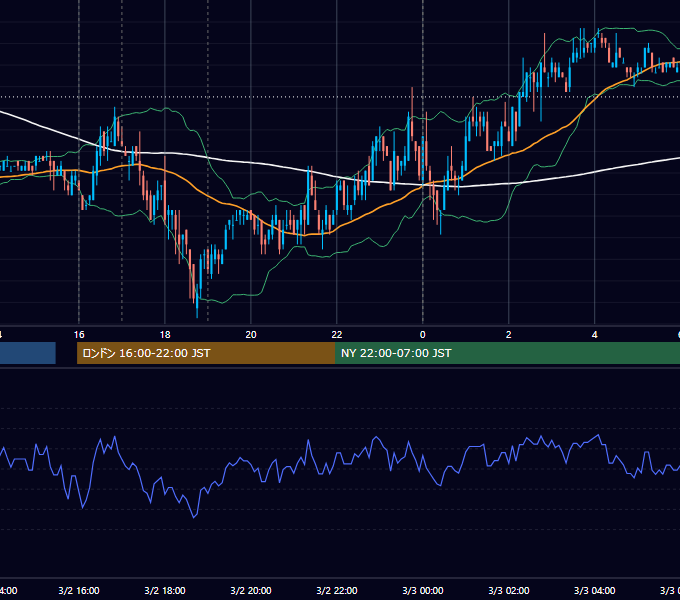Screen dimensions: 680x600
Task: Click the '3/2 22:00' time axis label
Action: tap(337, 591)
